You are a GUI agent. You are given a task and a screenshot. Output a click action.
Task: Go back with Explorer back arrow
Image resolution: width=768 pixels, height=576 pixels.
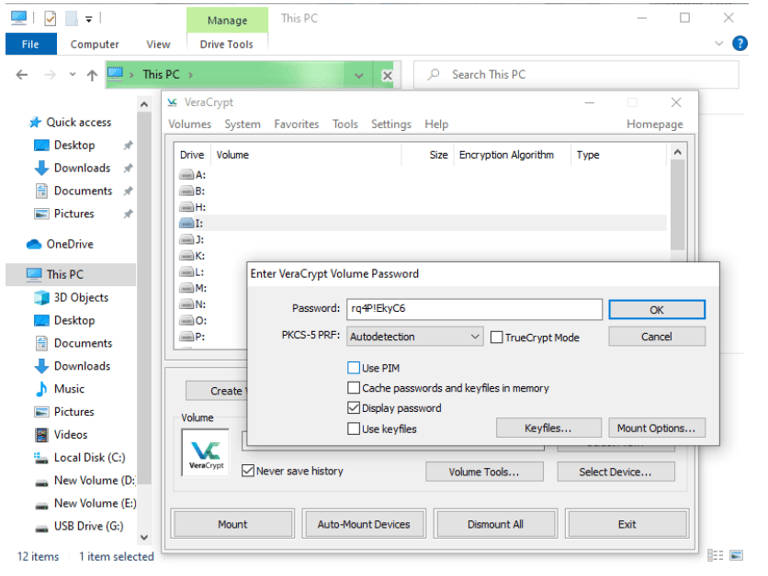coord(22,75)
